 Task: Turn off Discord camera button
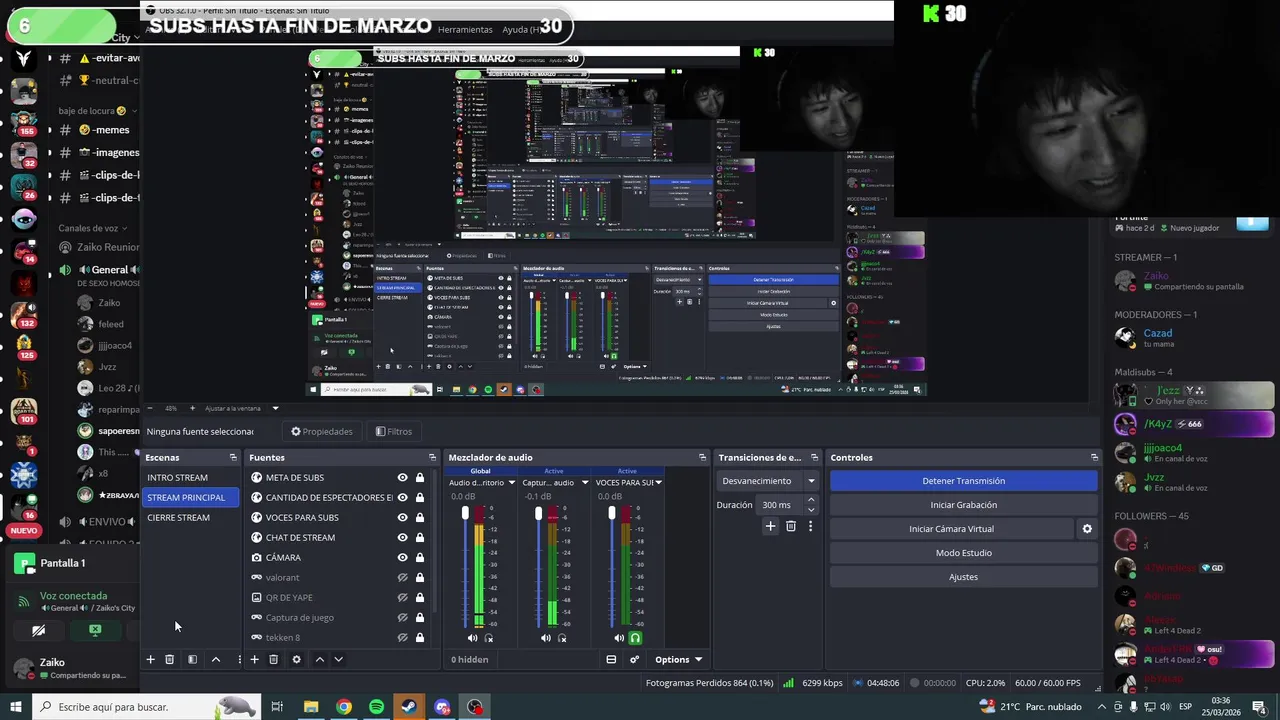point(38,631)
